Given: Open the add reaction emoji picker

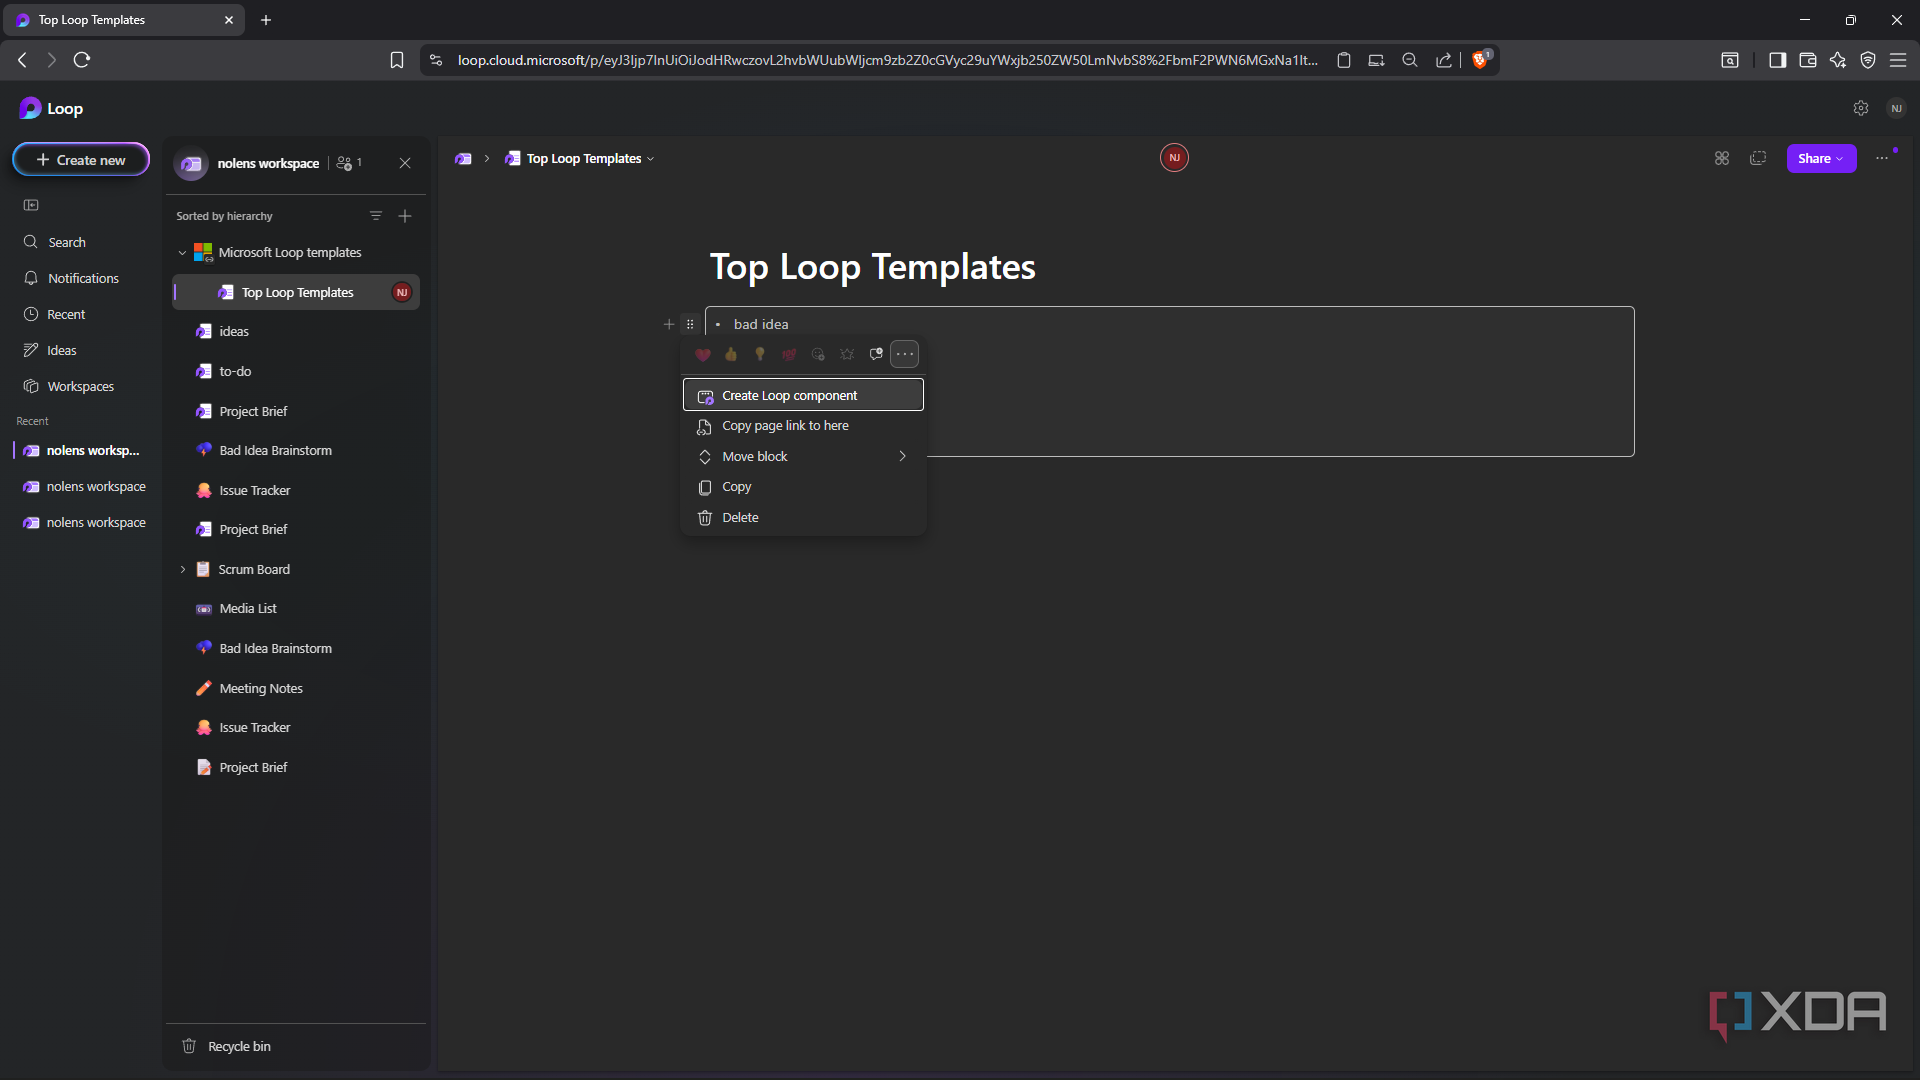Looking at the screenshot, I should click(818, 354).
